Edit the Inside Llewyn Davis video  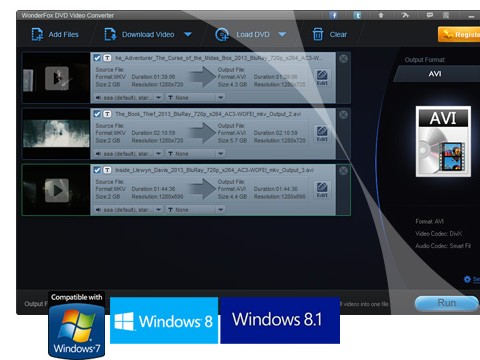(x=322, y=190)
